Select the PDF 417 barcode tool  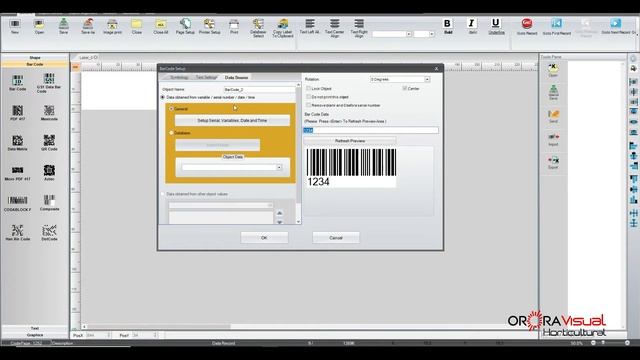tap(18, 113)
